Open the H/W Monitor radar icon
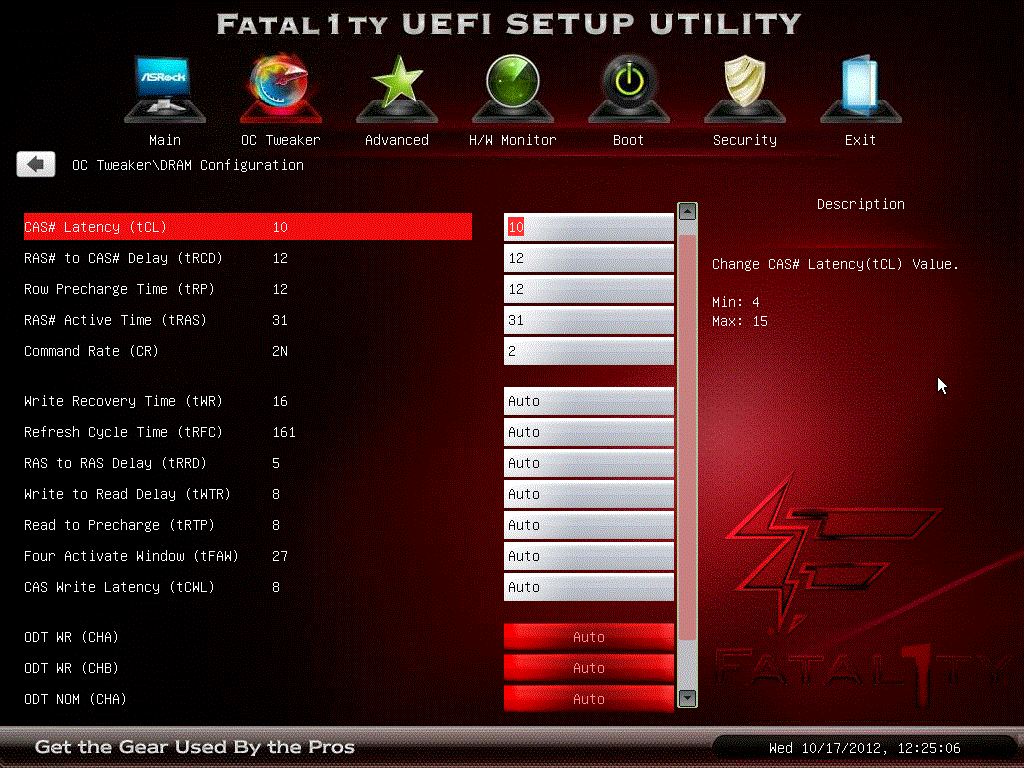 [513, 89]
